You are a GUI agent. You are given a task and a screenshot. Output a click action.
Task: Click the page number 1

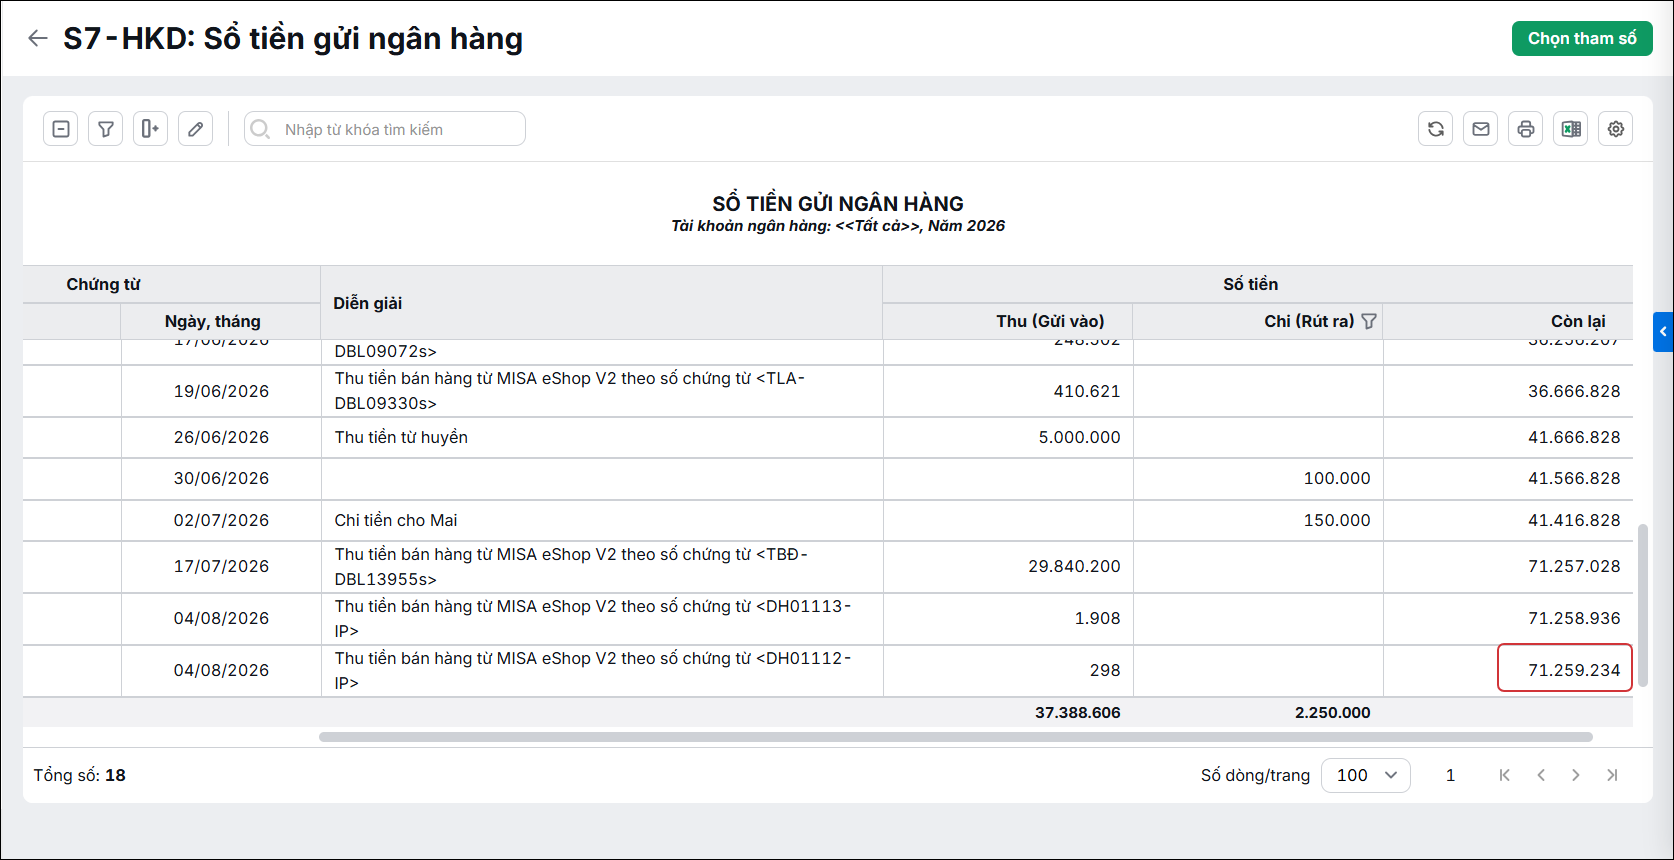pos(1450,775)
